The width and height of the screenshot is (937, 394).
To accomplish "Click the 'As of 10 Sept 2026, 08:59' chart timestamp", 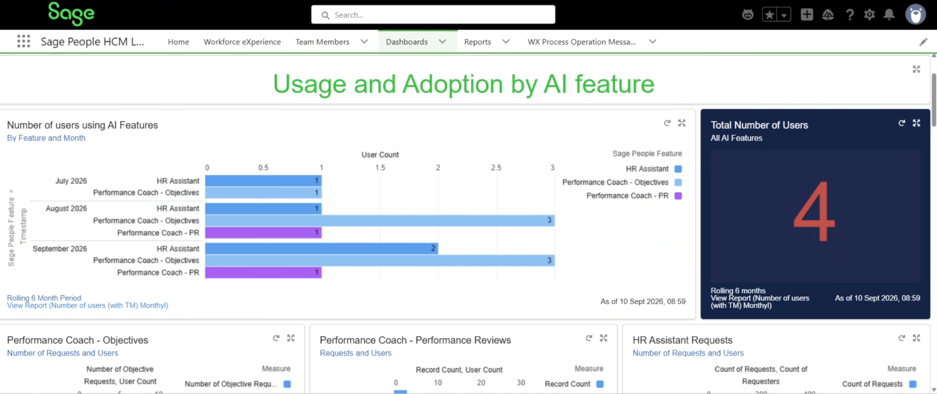I will (643, 302).
